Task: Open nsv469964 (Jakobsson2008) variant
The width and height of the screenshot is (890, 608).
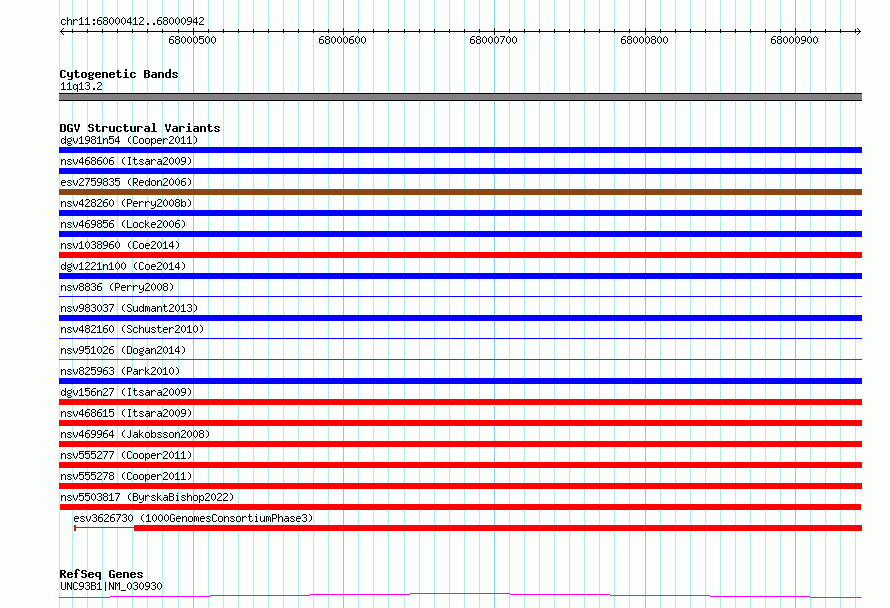Action: [x=135, y=434]
